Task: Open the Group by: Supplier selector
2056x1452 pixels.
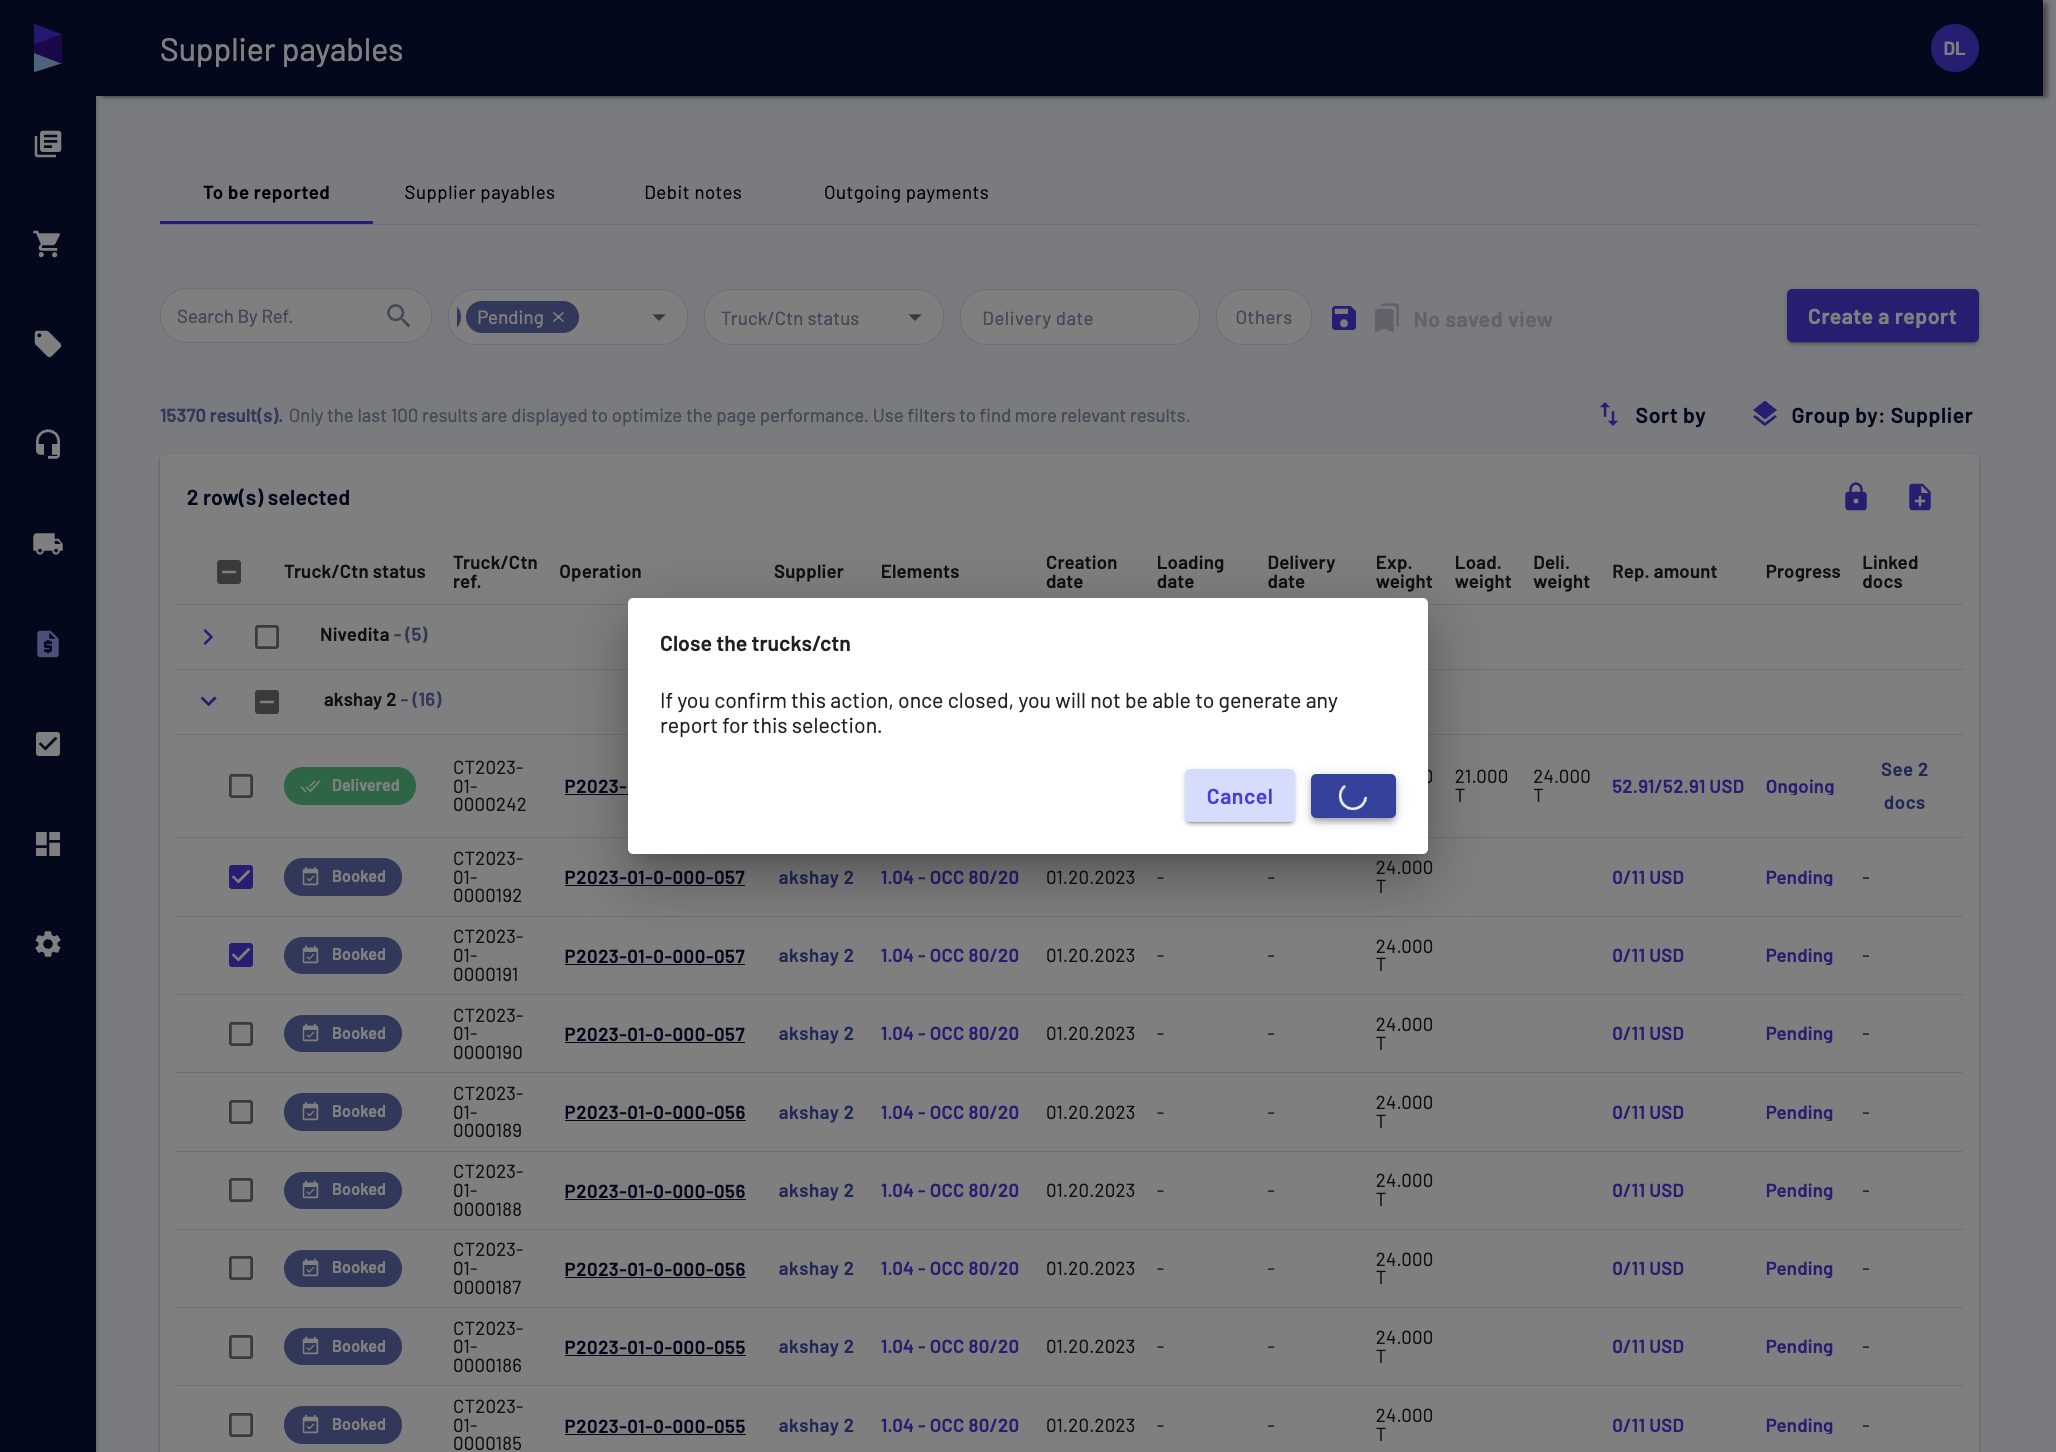Action: click(x=1863, y=415)
